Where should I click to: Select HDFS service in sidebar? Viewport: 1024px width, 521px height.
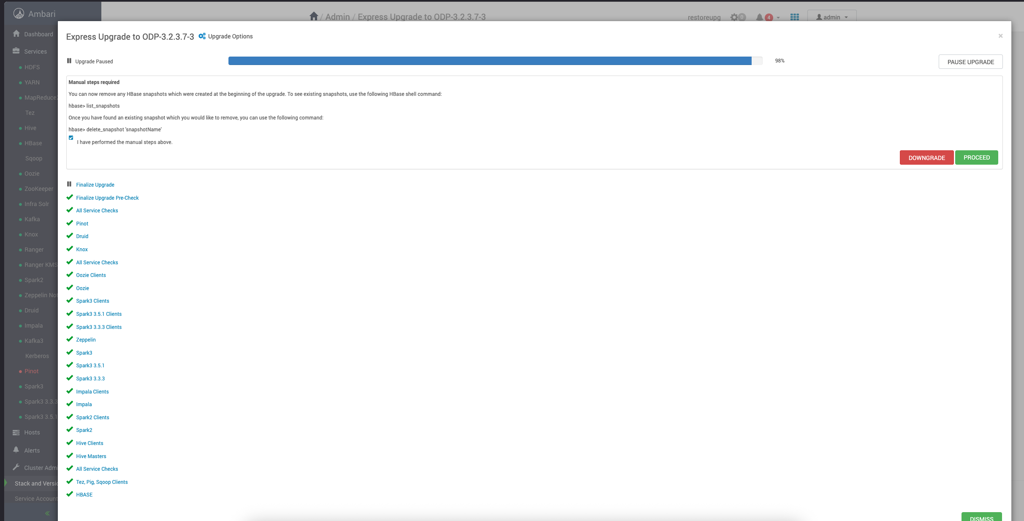coord(32,67)
